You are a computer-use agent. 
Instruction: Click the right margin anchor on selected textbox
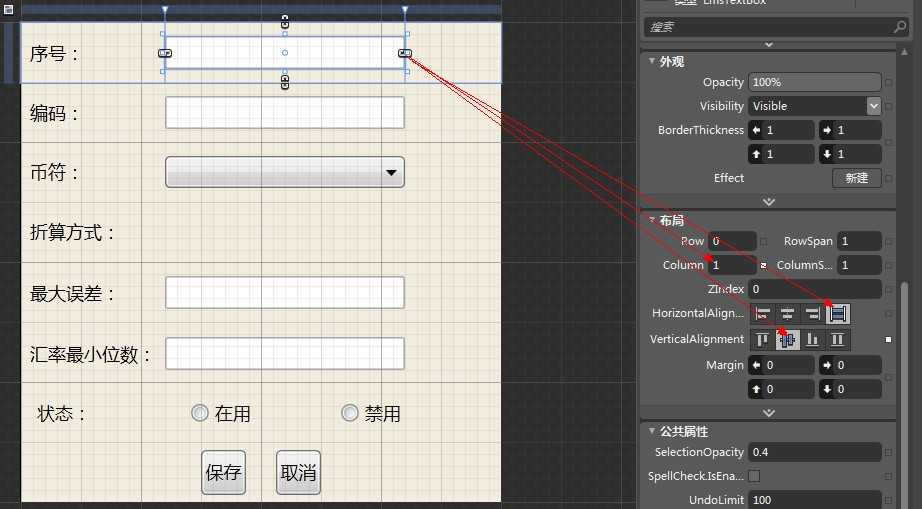(x=405, y=53)
